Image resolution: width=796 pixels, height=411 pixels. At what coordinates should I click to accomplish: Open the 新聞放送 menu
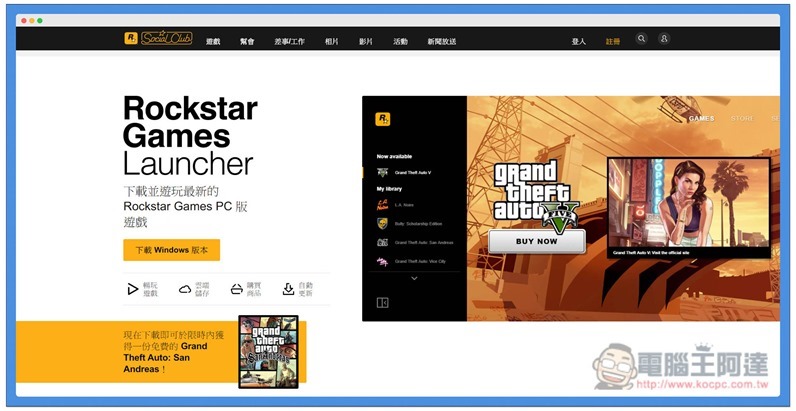click(x=442, y=42)
